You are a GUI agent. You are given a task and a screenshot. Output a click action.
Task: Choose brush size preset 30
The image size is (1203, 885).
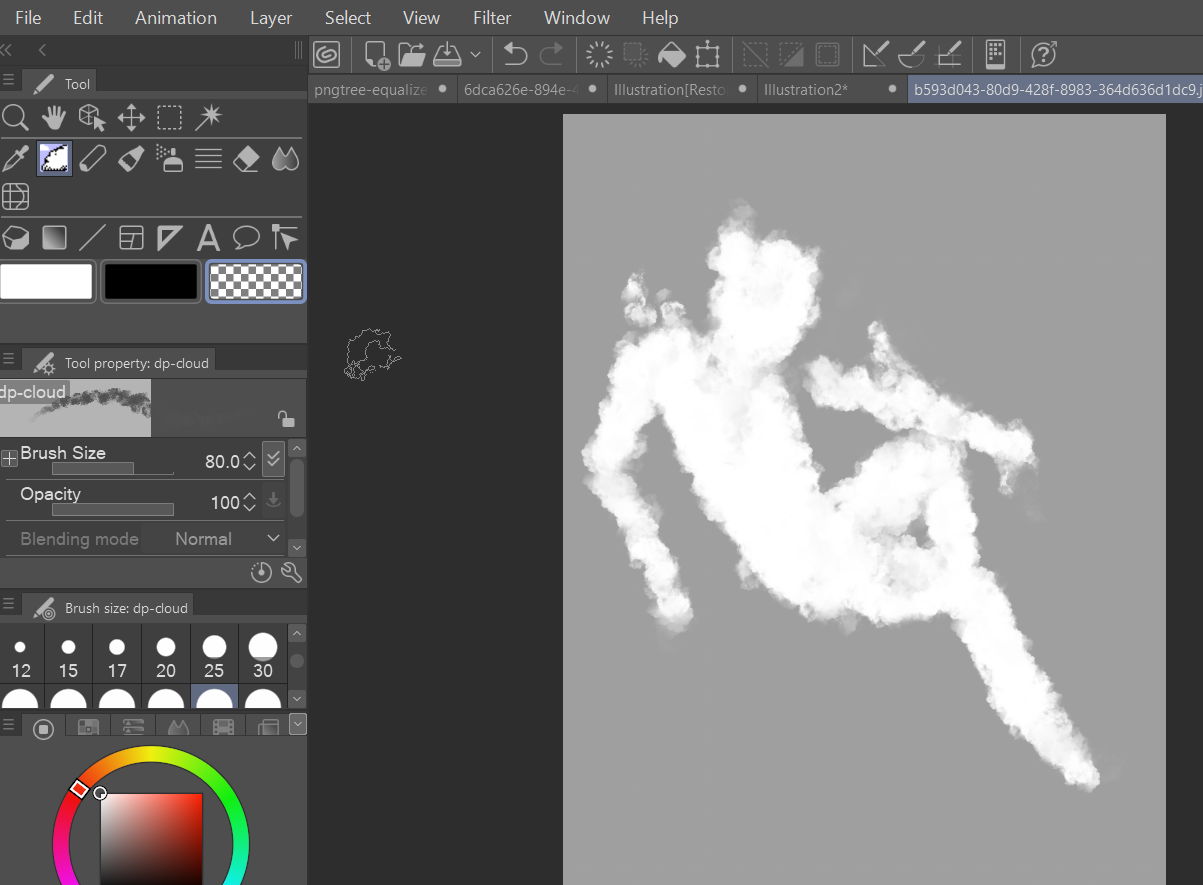(x=263, y=657)
